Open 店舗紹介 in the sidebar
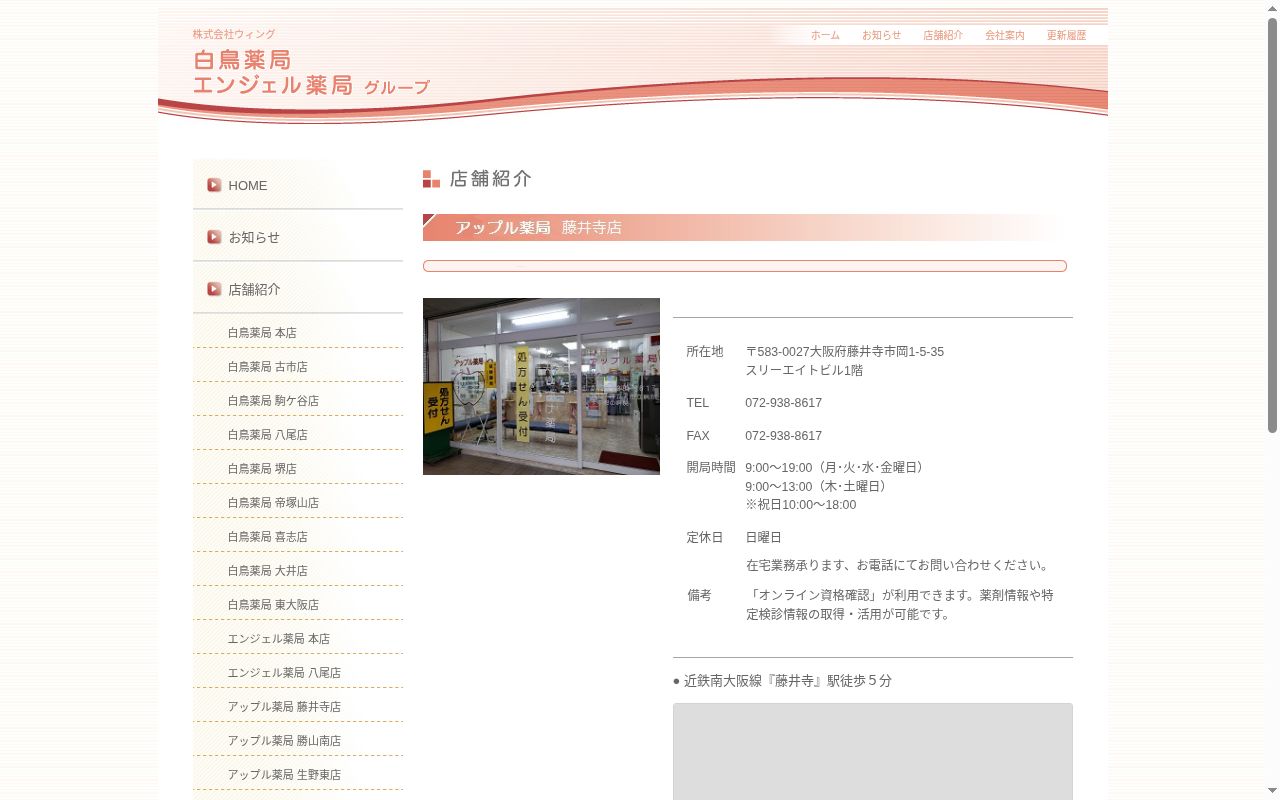This screenshot has width=1280, height=800. (x=298, y=289)
